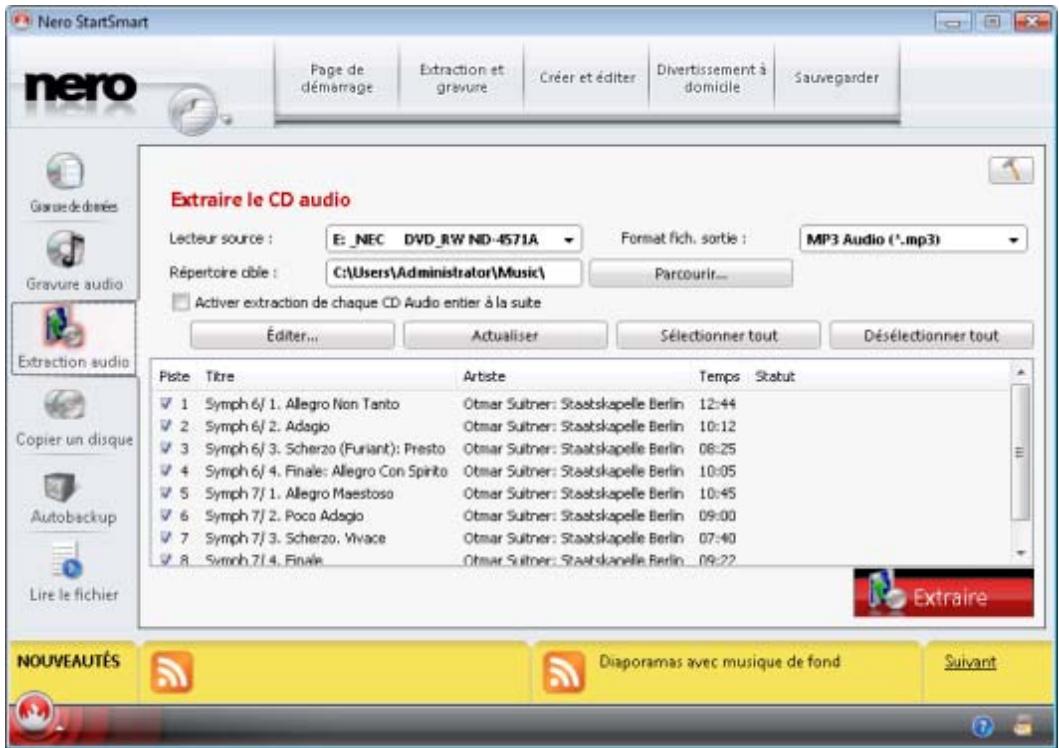Image resolution: width=1059 pixels, height=748 pixels.
Task: Click Diaporamas avec musique de fond headline
Action: 720,662
